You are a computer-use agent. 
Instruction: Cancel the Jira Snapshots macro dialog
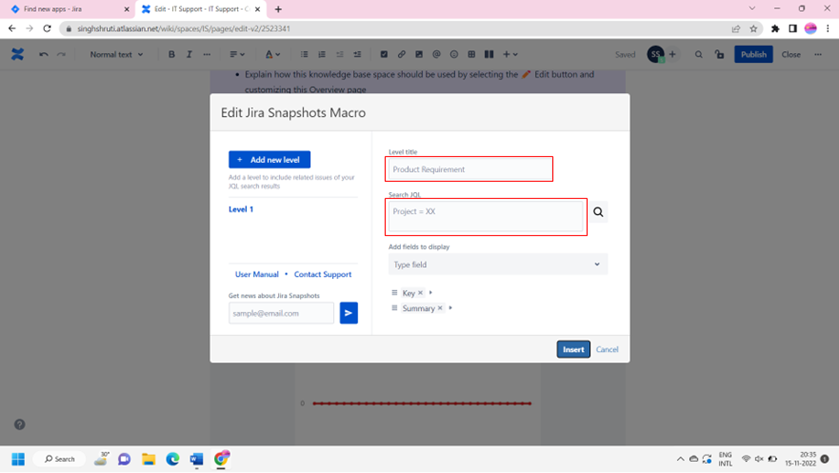point(607,349)
